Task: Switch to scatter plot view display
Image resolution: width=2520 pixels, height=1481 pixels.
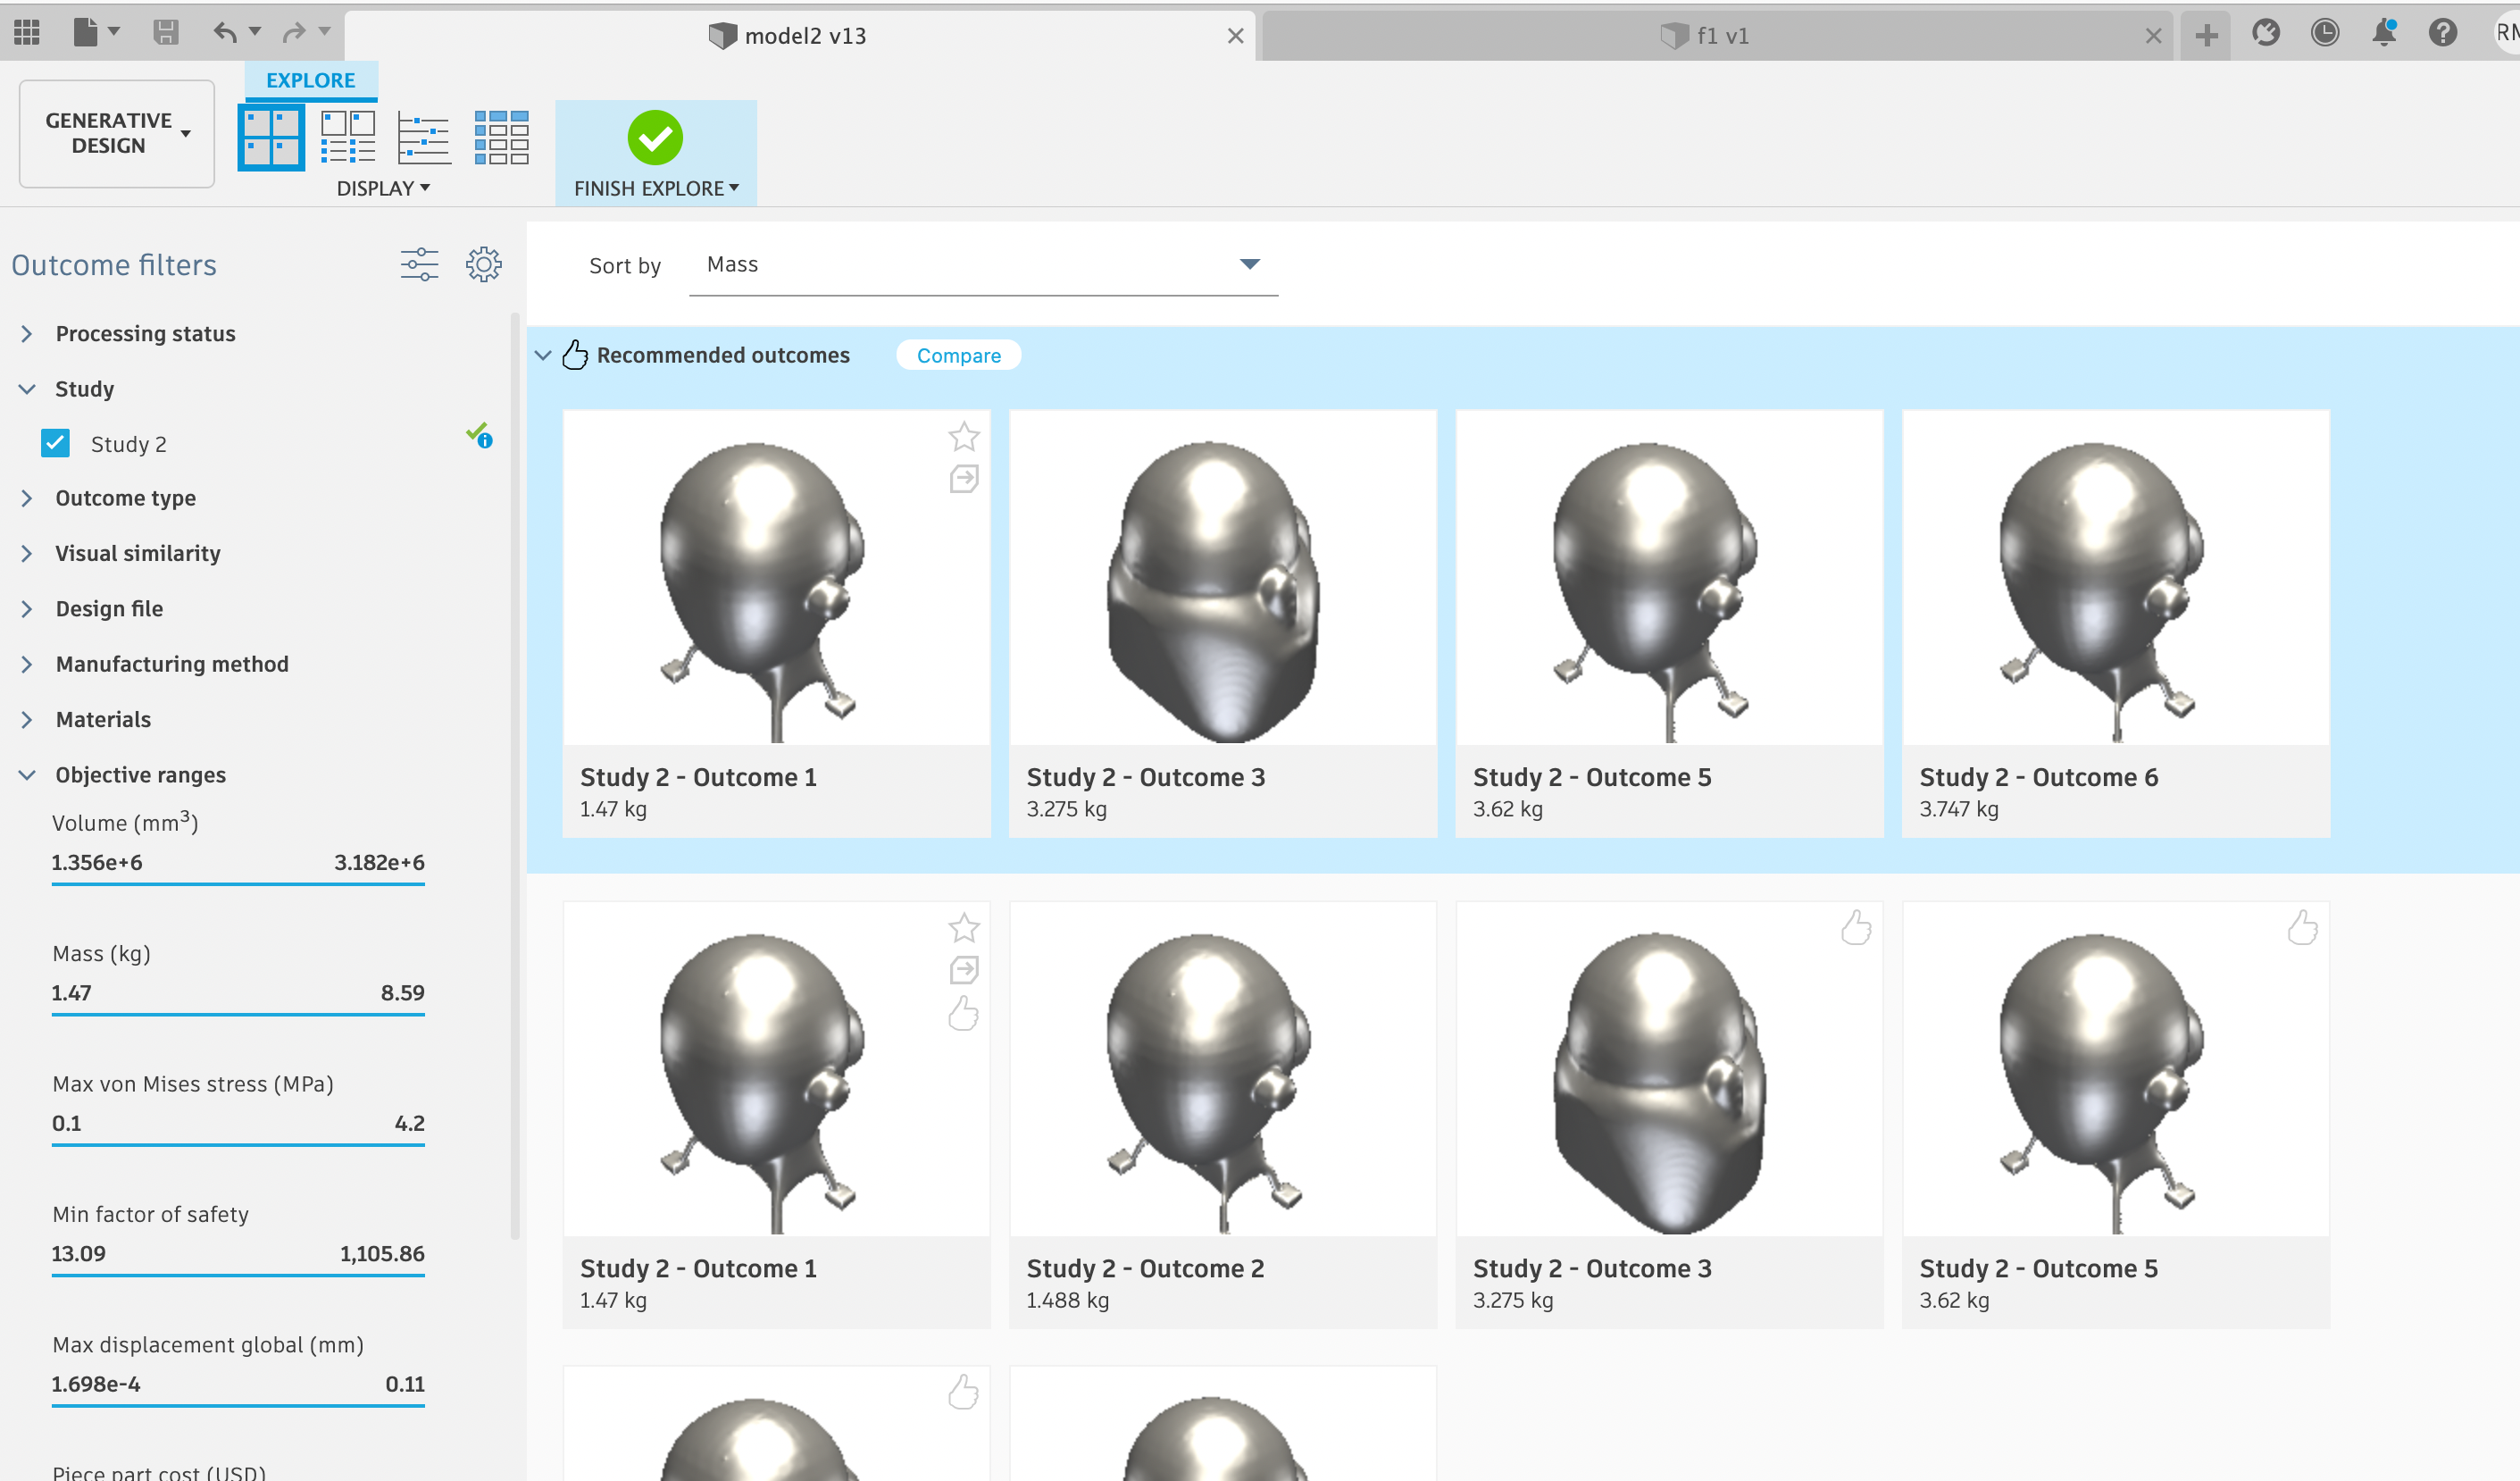Action: pyautogui.click(x=424, y=138)
